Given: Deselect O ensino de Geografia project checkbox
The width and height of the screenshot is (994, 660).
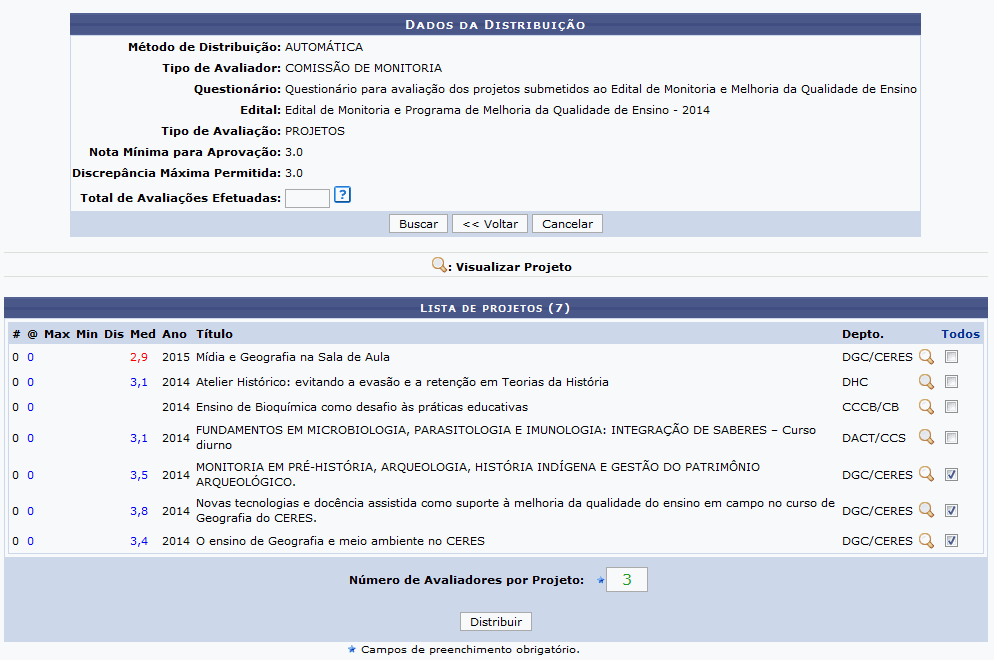Looking at the screenshot, I should pyautogui.click(x=951, y=541).
